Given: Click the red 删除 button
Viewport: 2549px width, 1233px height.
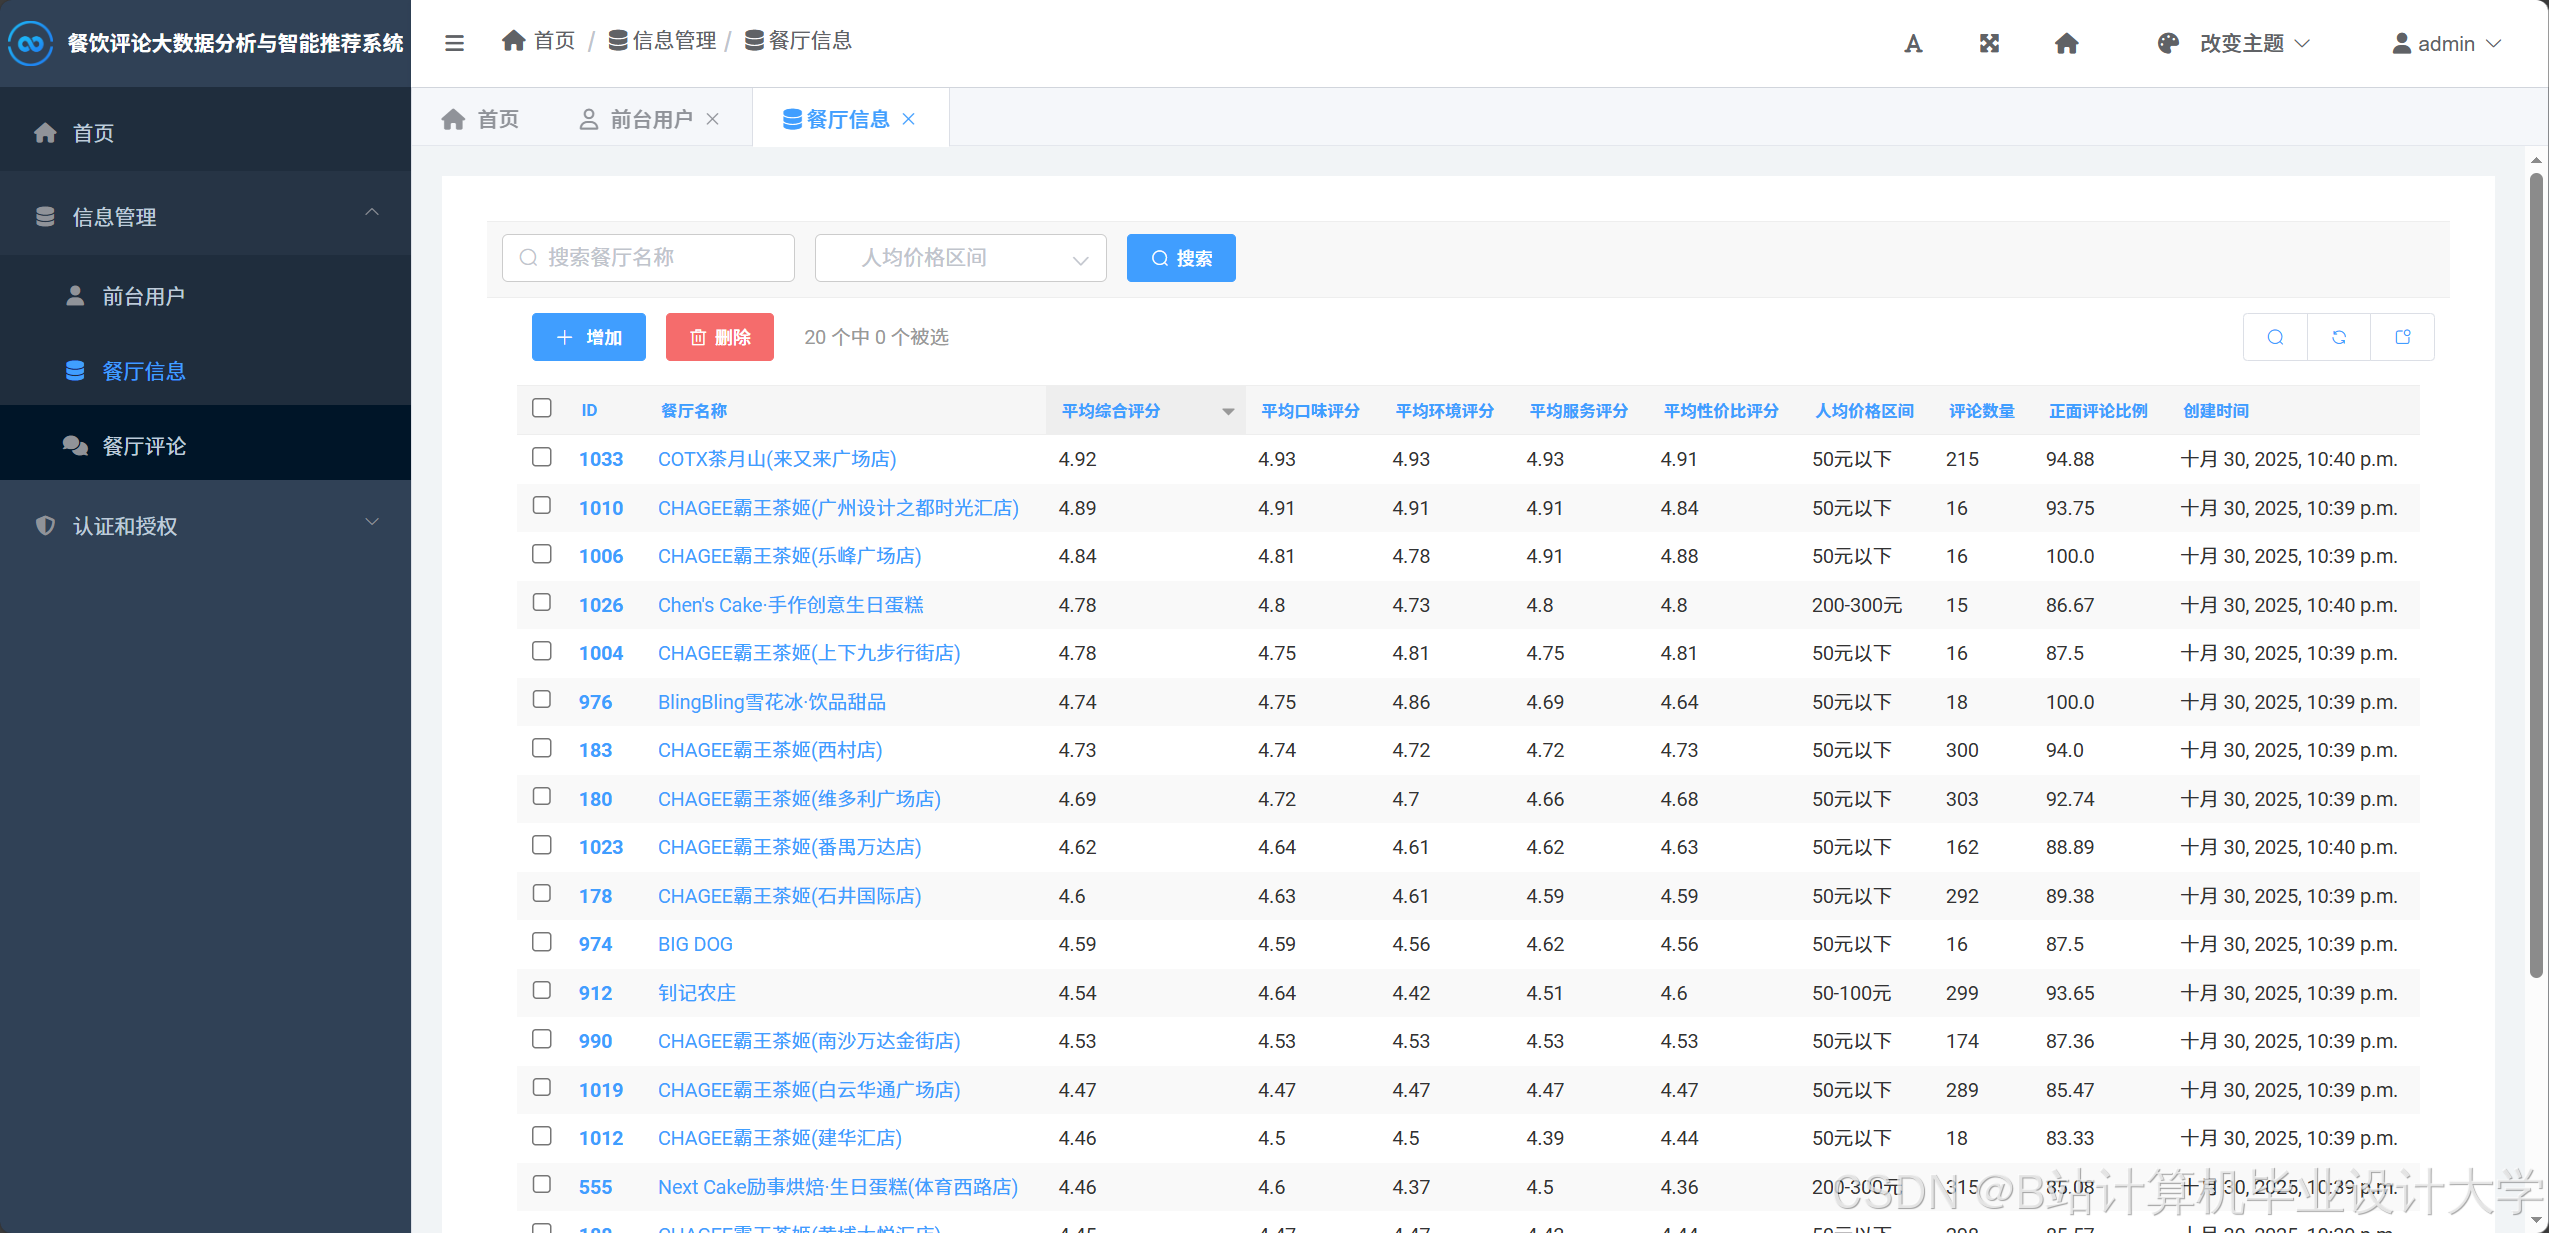Looking at the screenshot, I should click(x=719, y=337).
